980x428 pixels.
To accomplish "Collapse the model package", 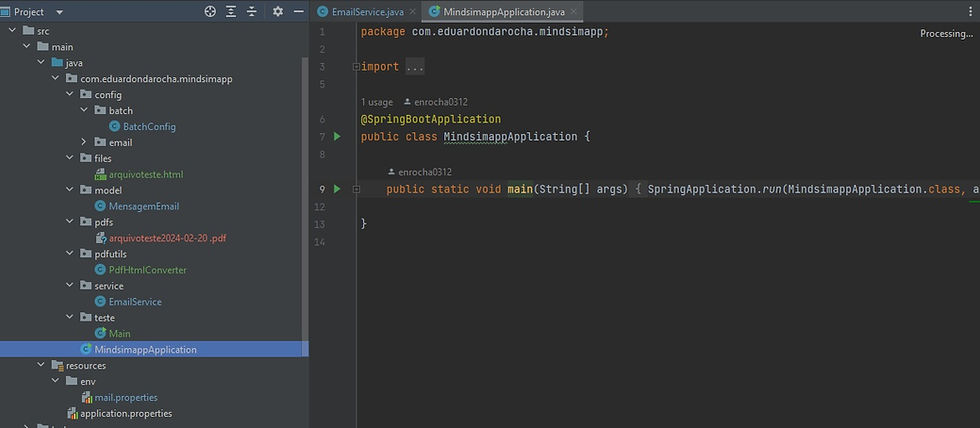I will (70, 190).
